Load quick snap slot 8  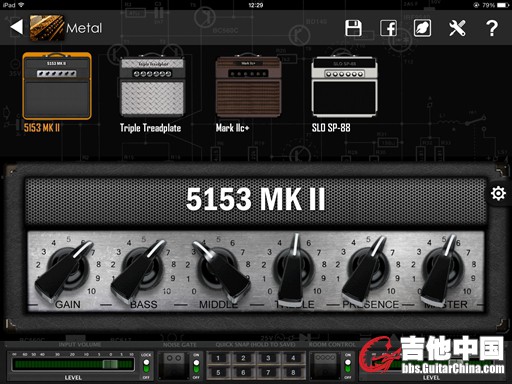[x=293, y=372]
